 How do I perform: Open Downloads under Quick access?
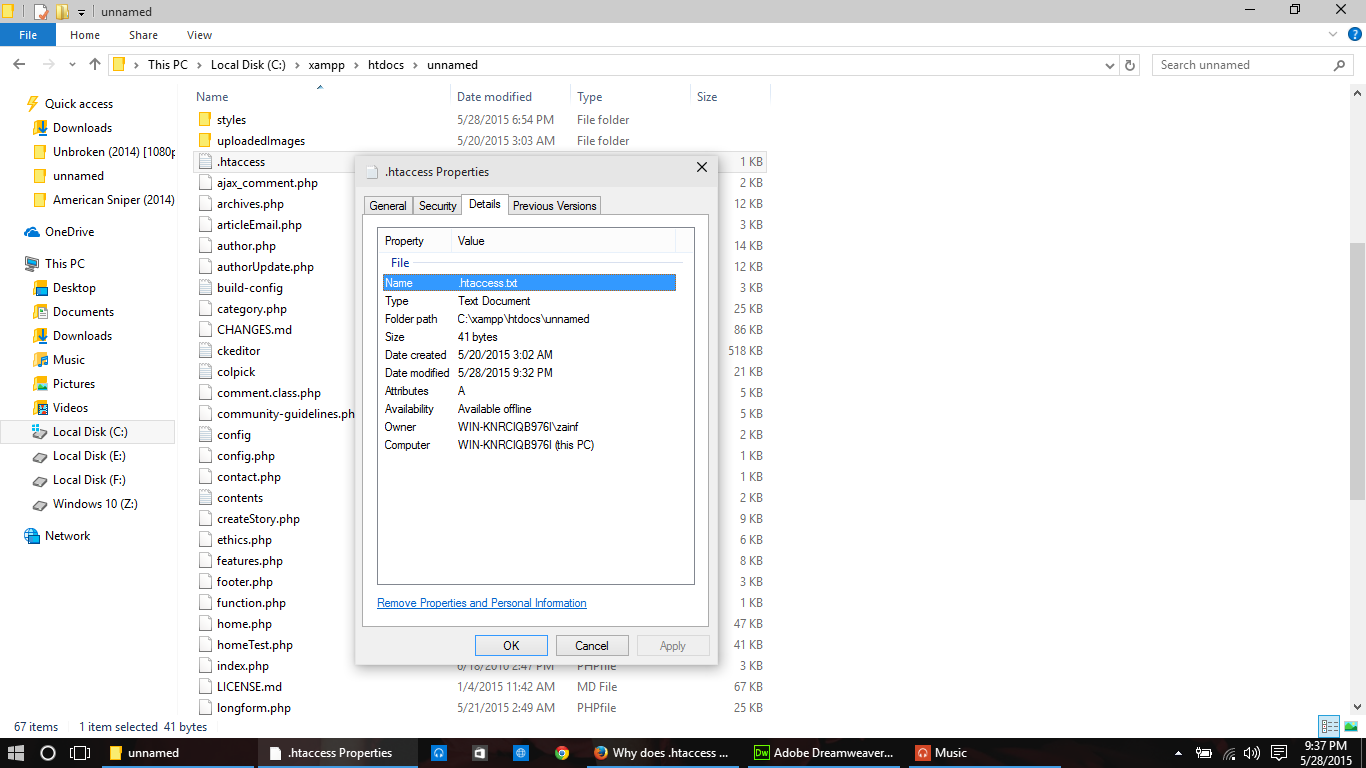pos(82,128)
